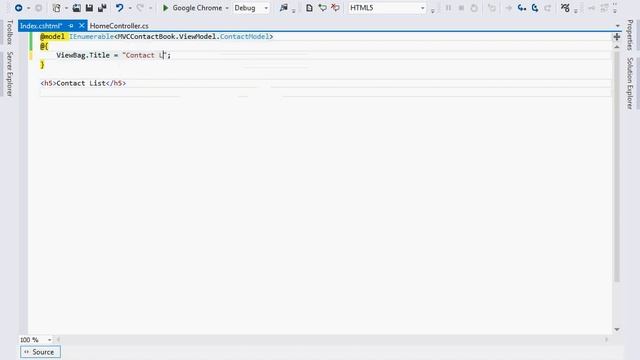Click the New Project toolbar icon

56,8
